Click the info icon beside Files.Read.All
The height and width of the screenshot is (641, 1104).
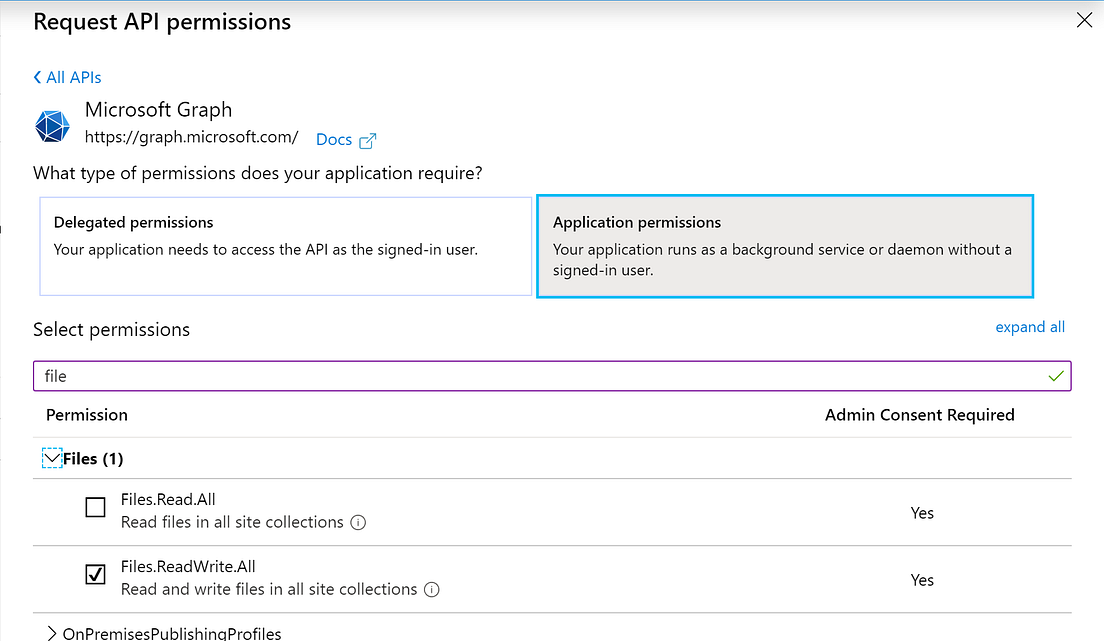pyautogui.click(x=358, y=522)
